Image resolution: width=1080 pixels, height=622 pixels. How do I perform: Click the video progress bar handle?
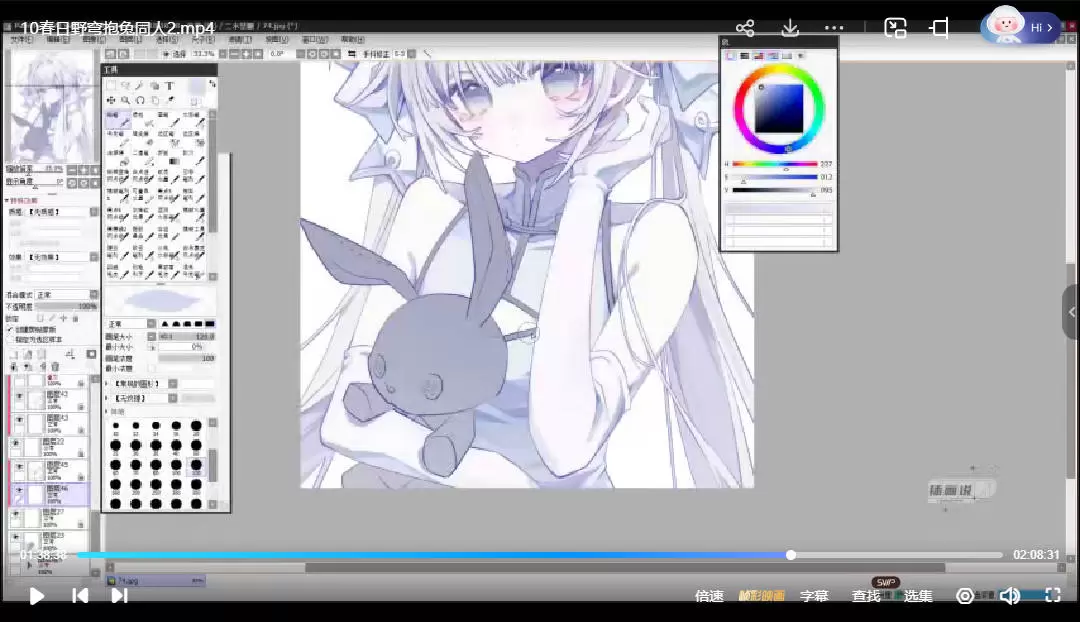[791, 555]
